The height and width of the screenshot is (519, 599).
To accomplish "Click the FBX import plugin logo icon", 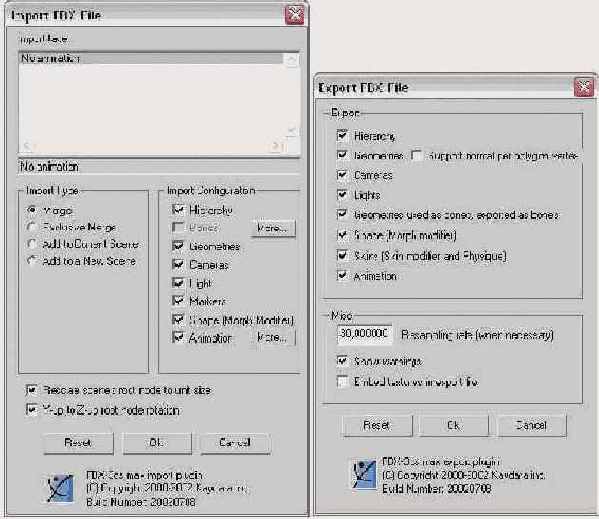I will coord(61,489).
